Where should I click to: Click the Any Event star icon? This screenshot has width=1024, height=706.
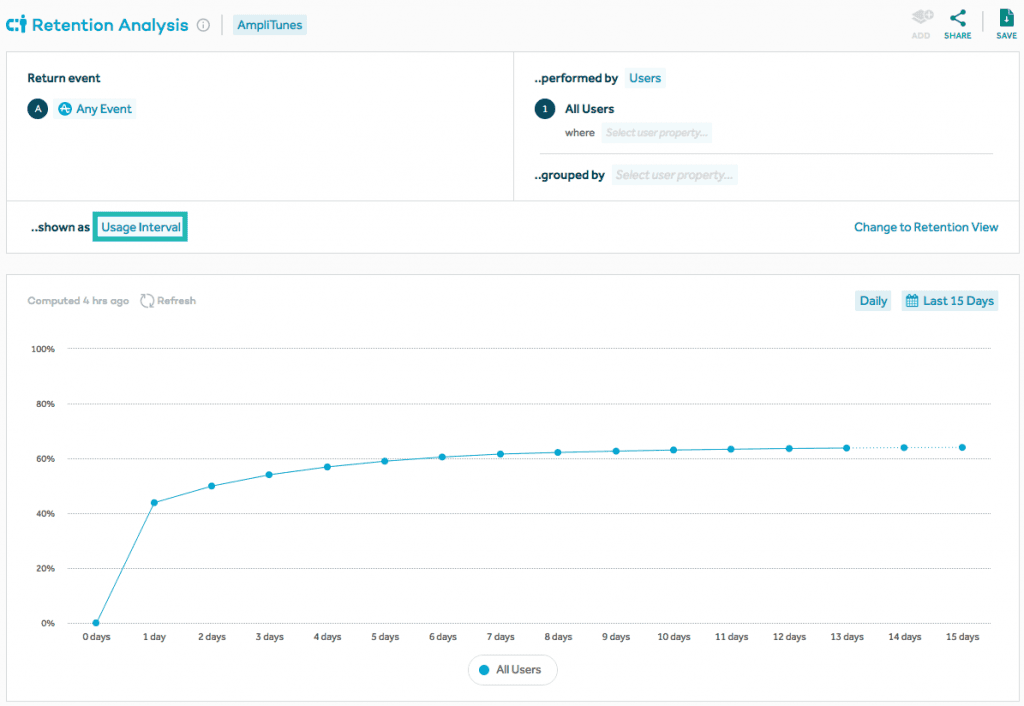pos(64,109)
